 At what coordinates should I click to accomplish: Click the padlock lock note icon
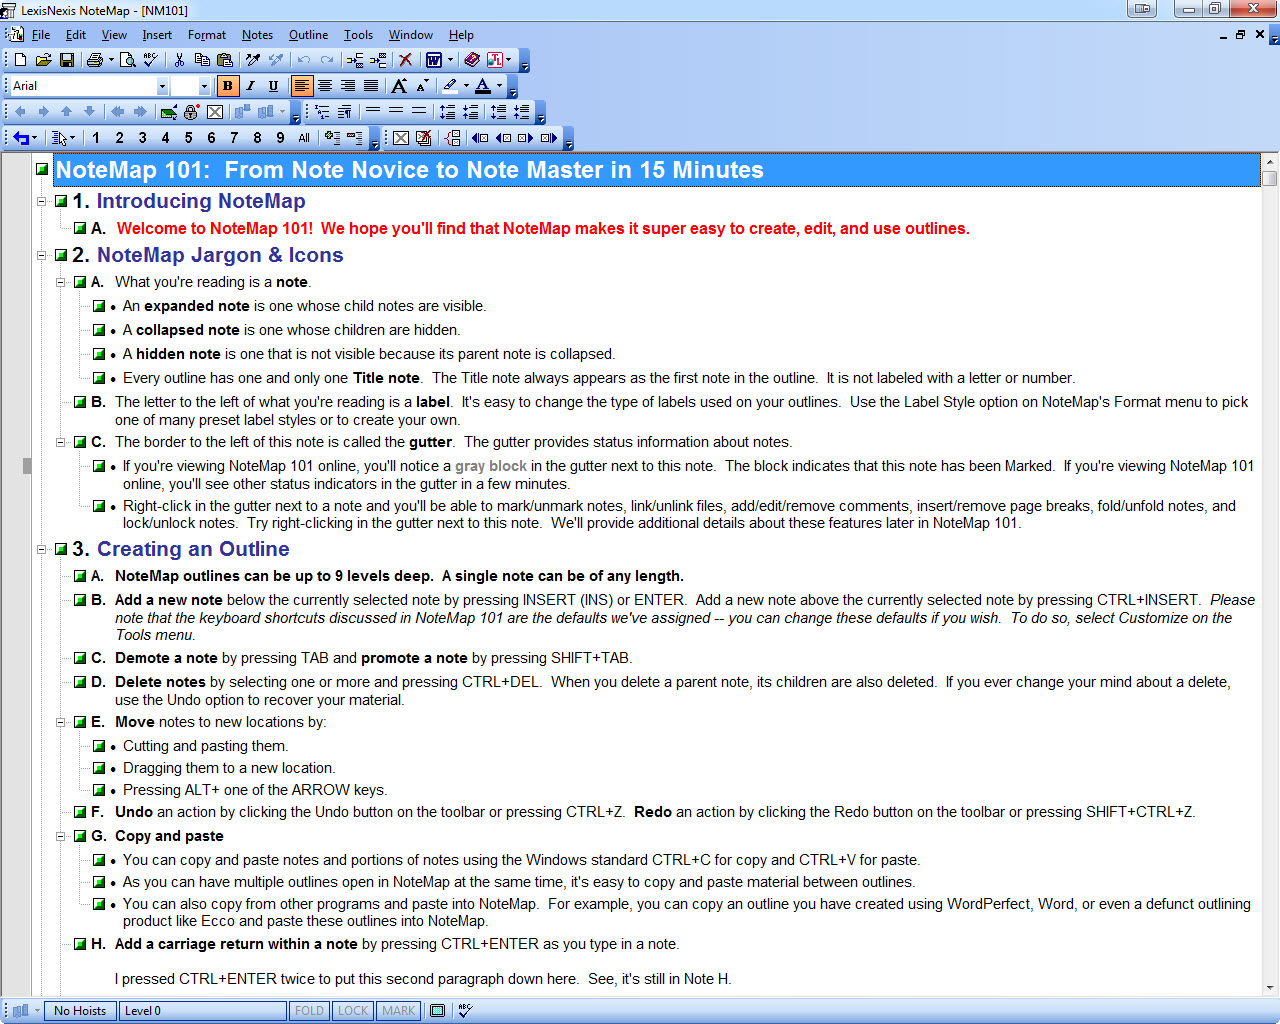tap(191, 112)
